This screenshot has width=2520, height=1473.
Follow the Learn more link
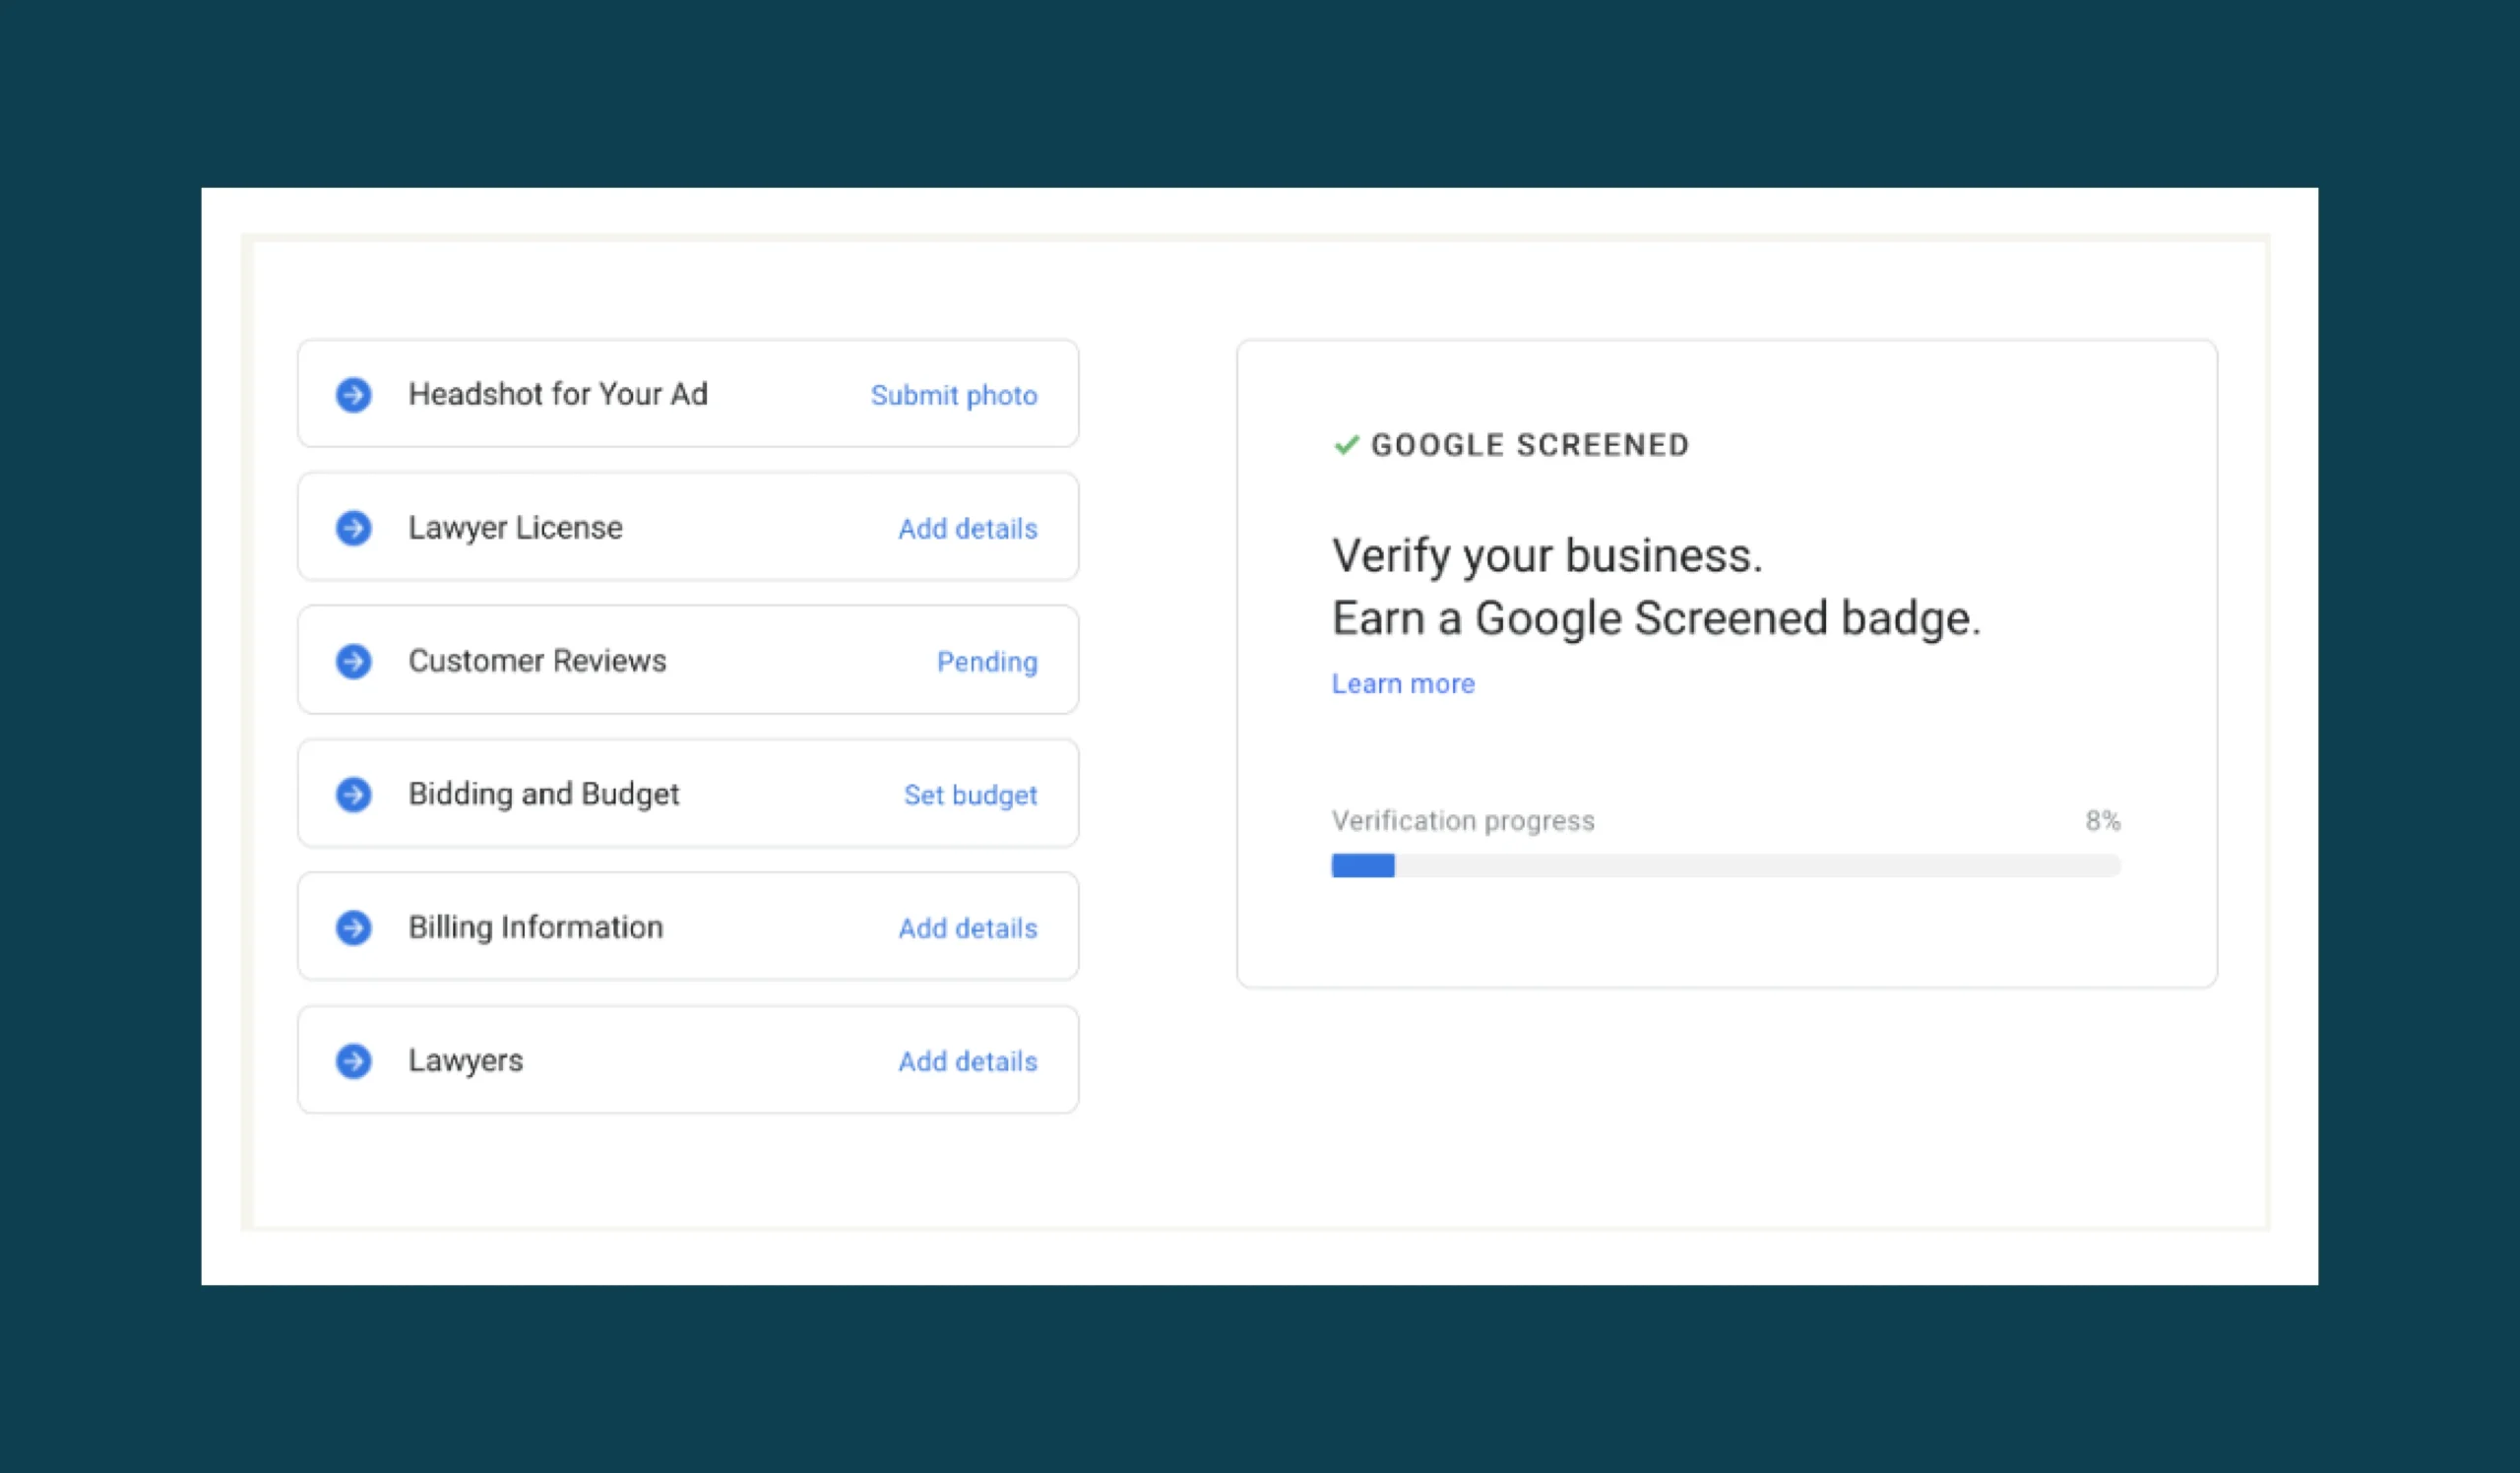tap(1403, 684)
